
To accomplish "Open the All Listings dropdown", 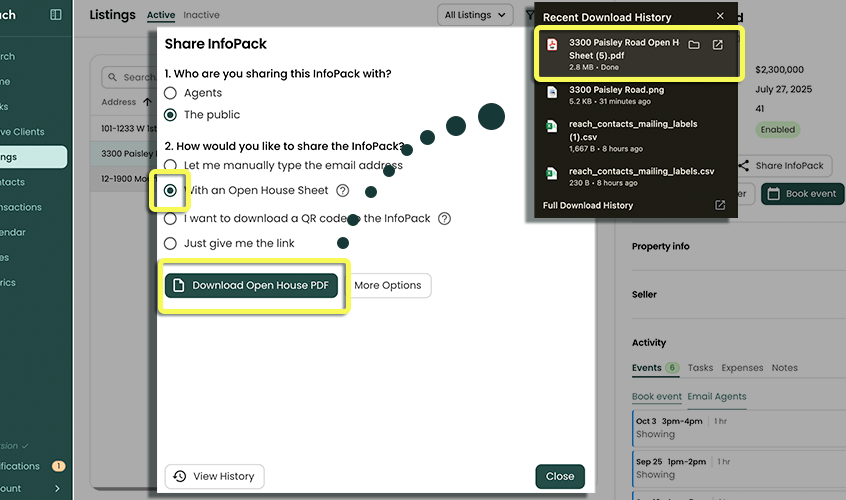I will pyautogui.click(x=475, y=15).
